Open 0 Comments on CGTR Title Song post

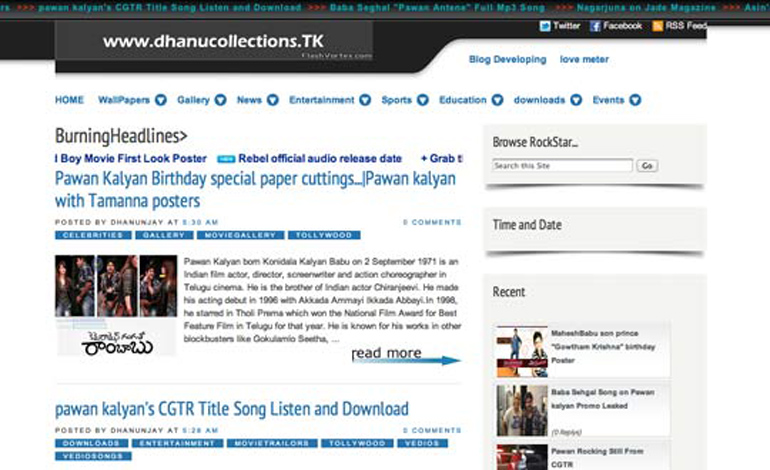click(x=432, y=431)
